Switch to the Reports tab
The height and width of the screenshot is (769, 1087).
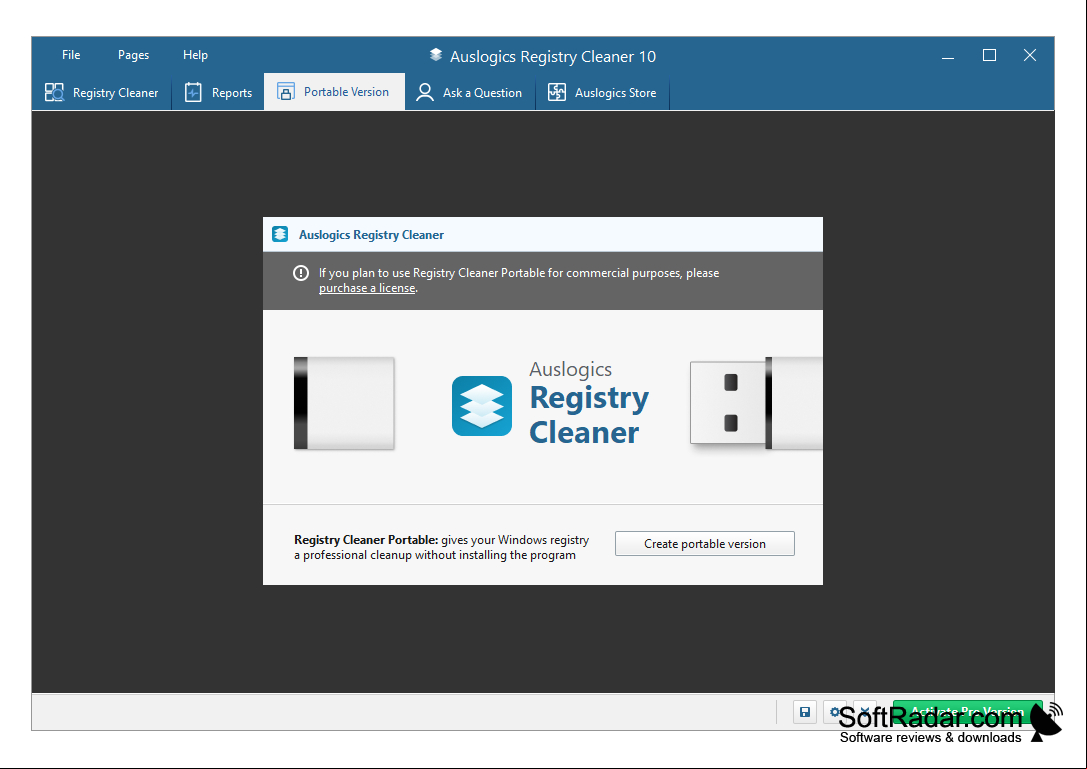click(x=218, y=92)
